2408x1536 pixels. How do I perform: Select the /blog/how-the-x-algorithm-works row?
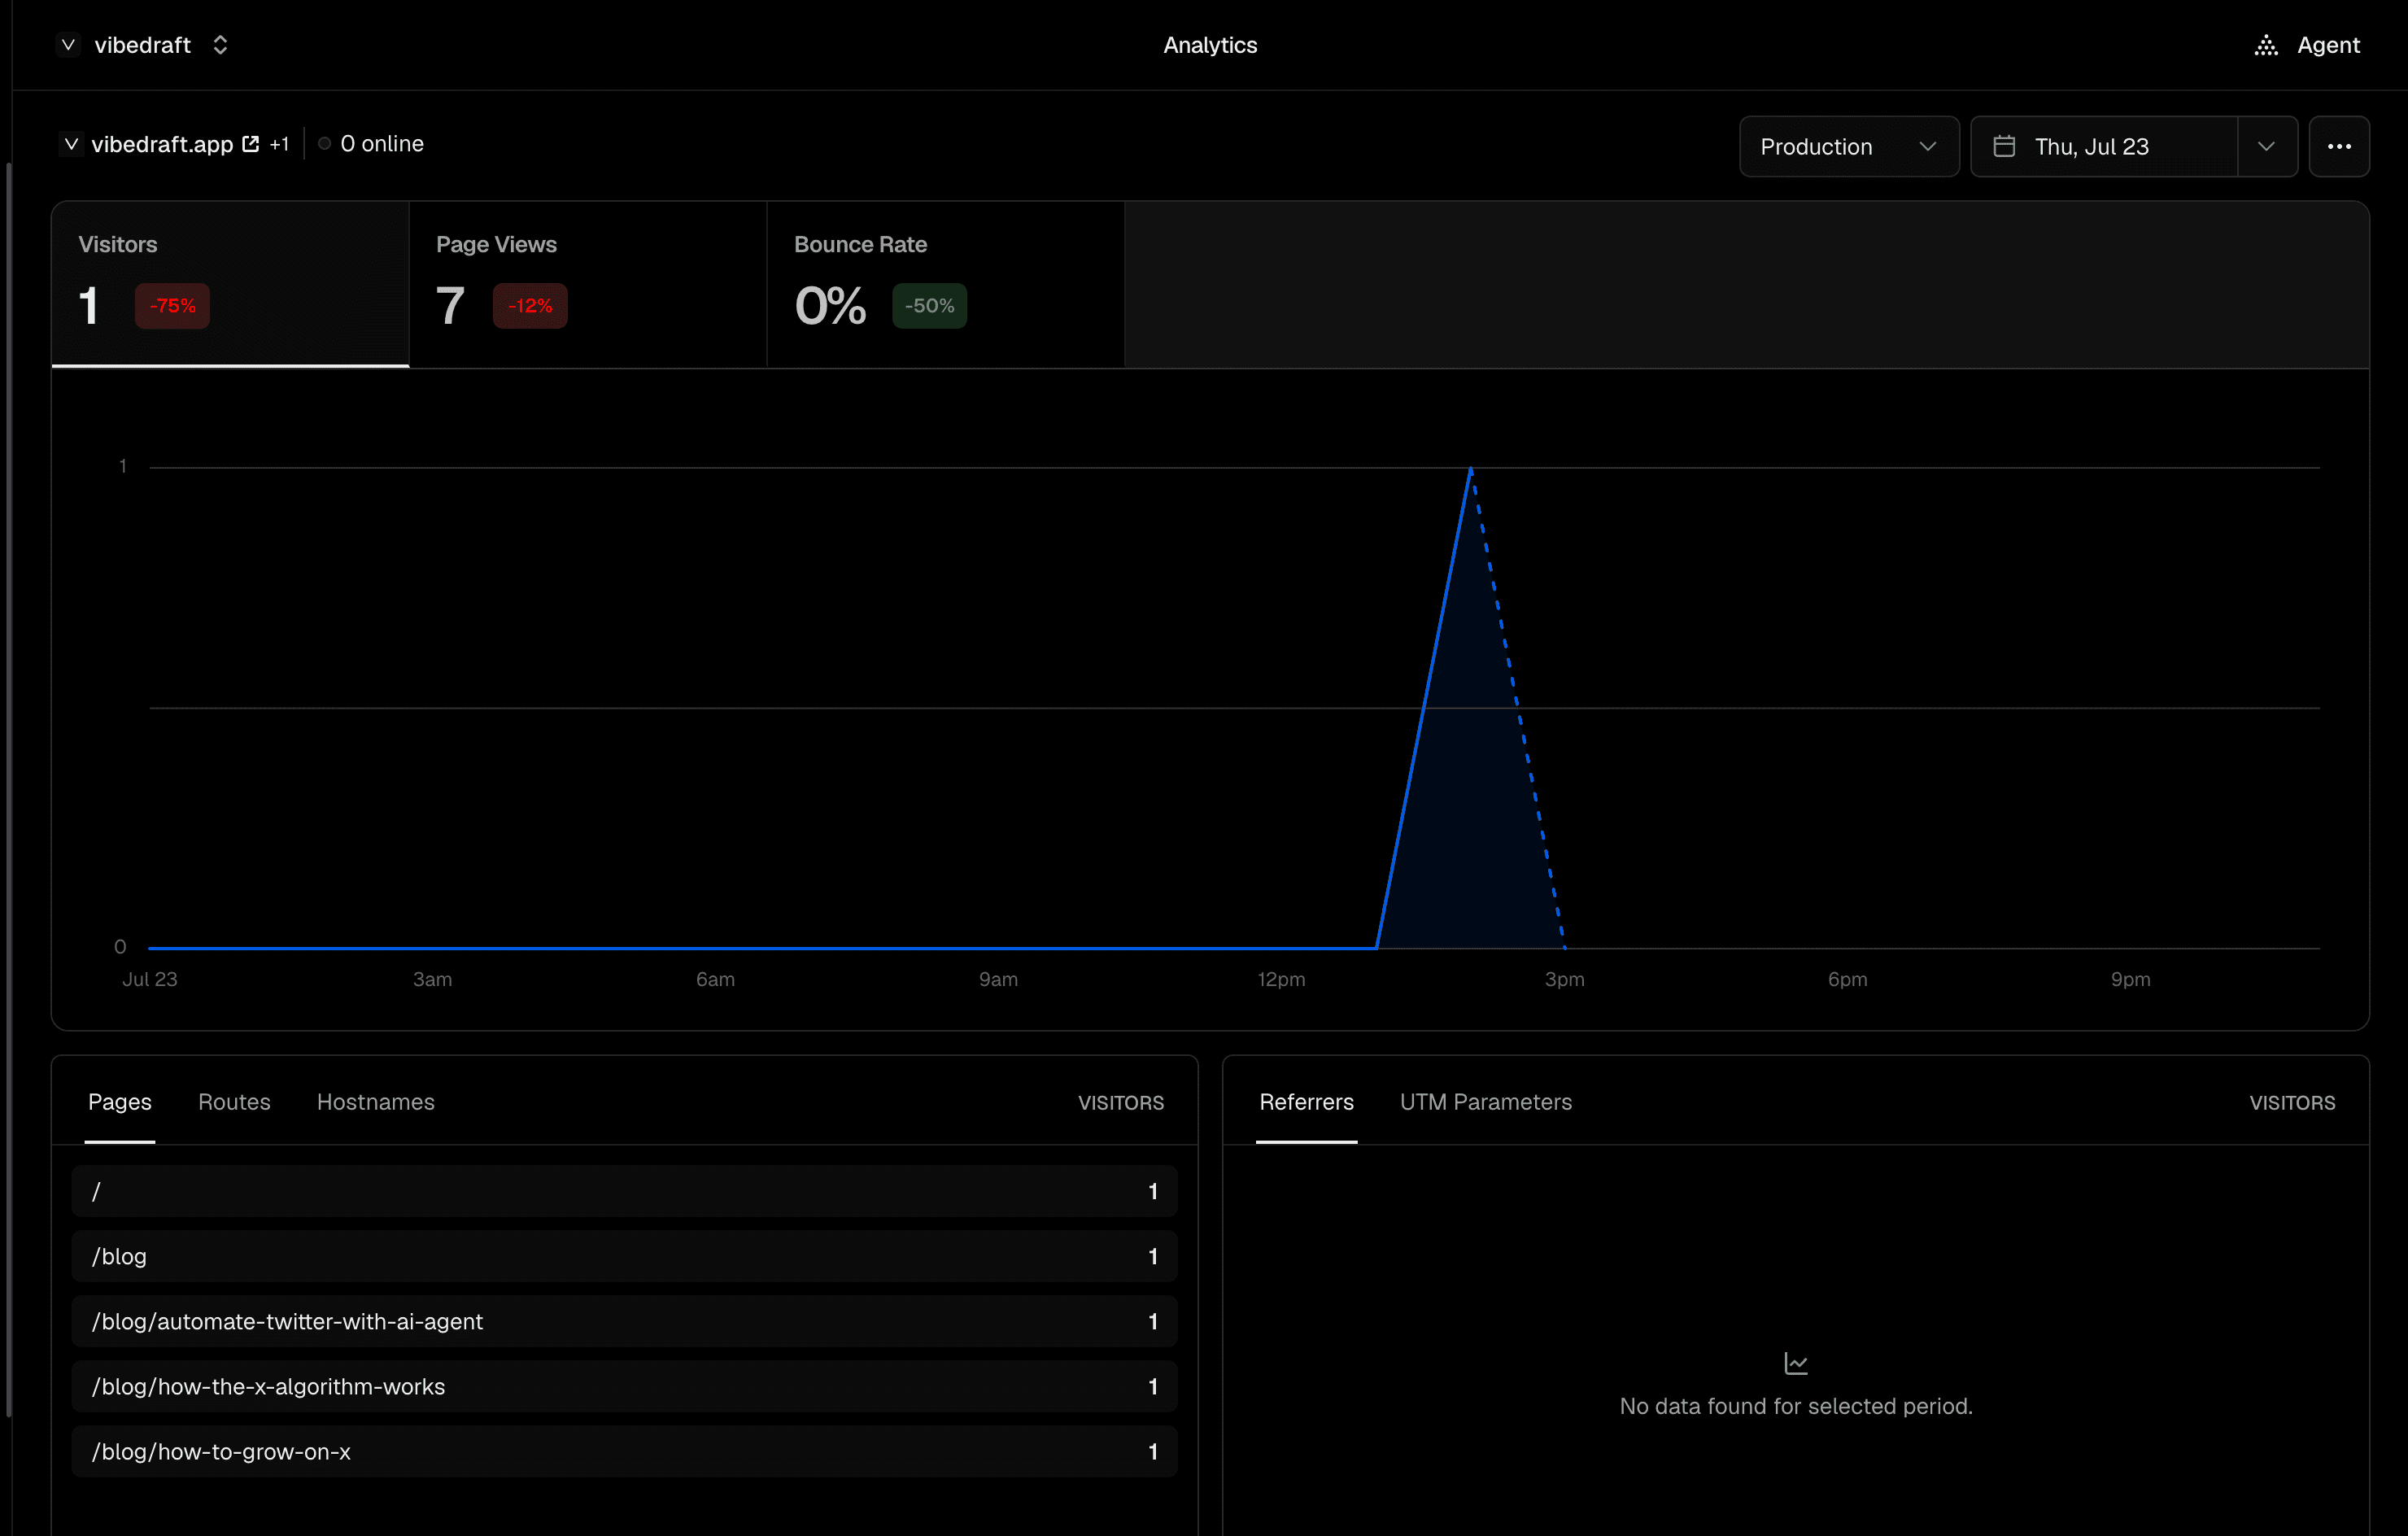pos(624,1386)
